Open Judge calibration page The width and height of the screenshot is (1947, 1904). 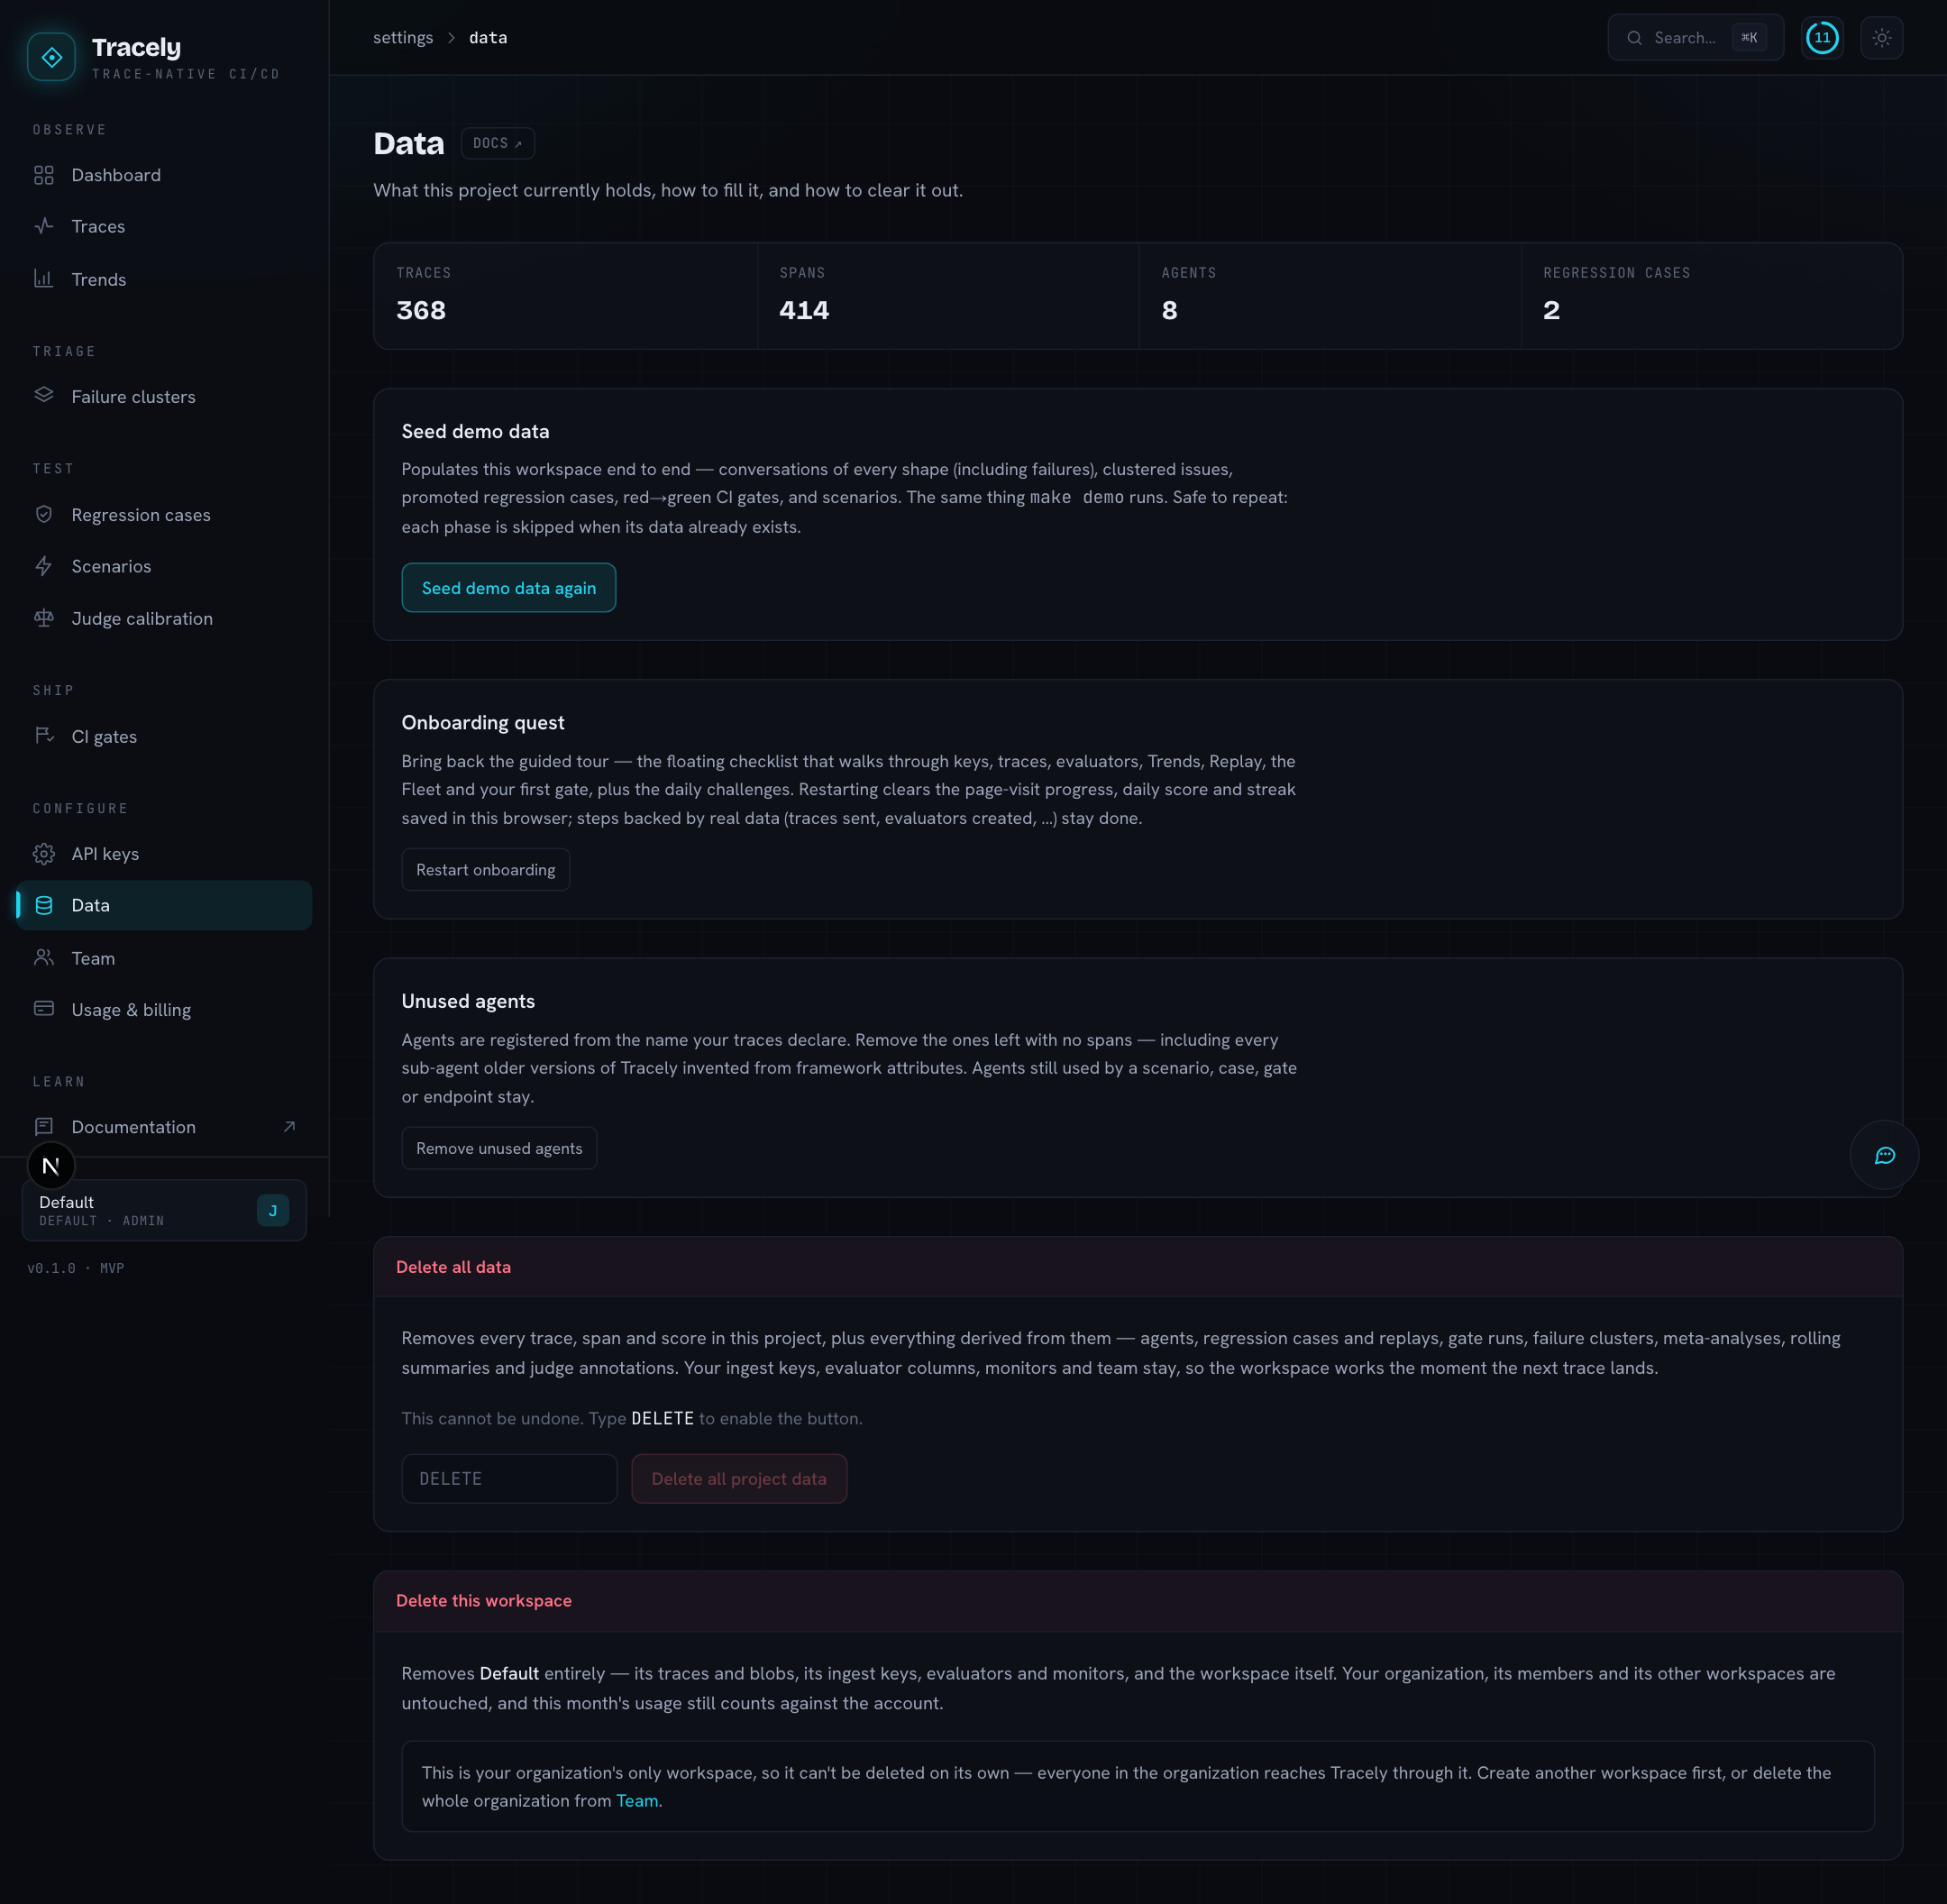click(x=164, y=618)
